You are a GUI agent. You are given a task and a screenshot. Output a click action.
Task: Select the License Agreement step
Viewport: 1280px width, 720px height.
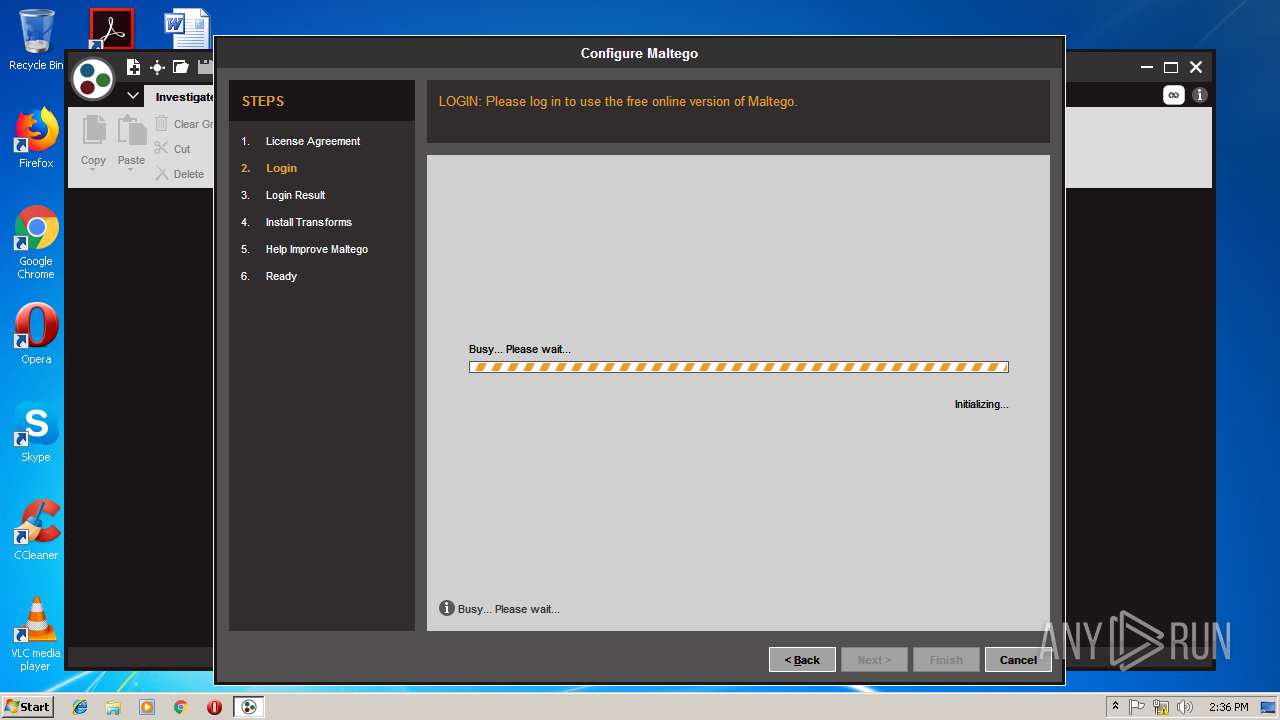312,141
